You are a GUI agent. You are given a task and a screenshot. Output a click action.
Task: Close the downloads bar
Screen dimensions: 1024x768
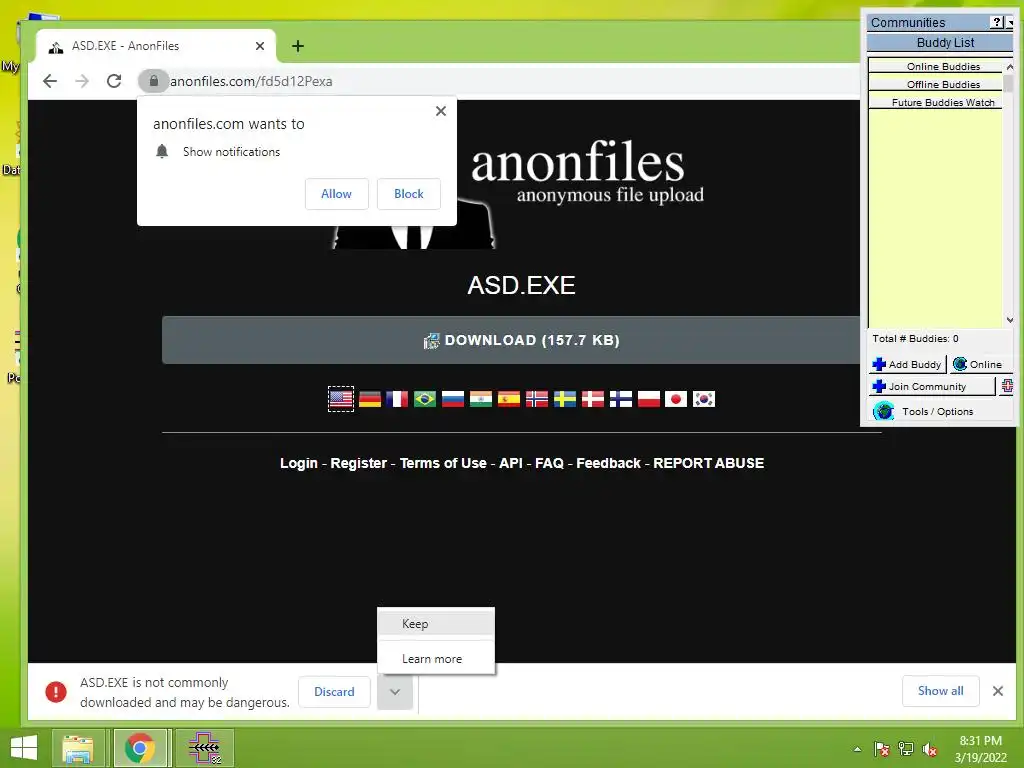click(997, 691)
